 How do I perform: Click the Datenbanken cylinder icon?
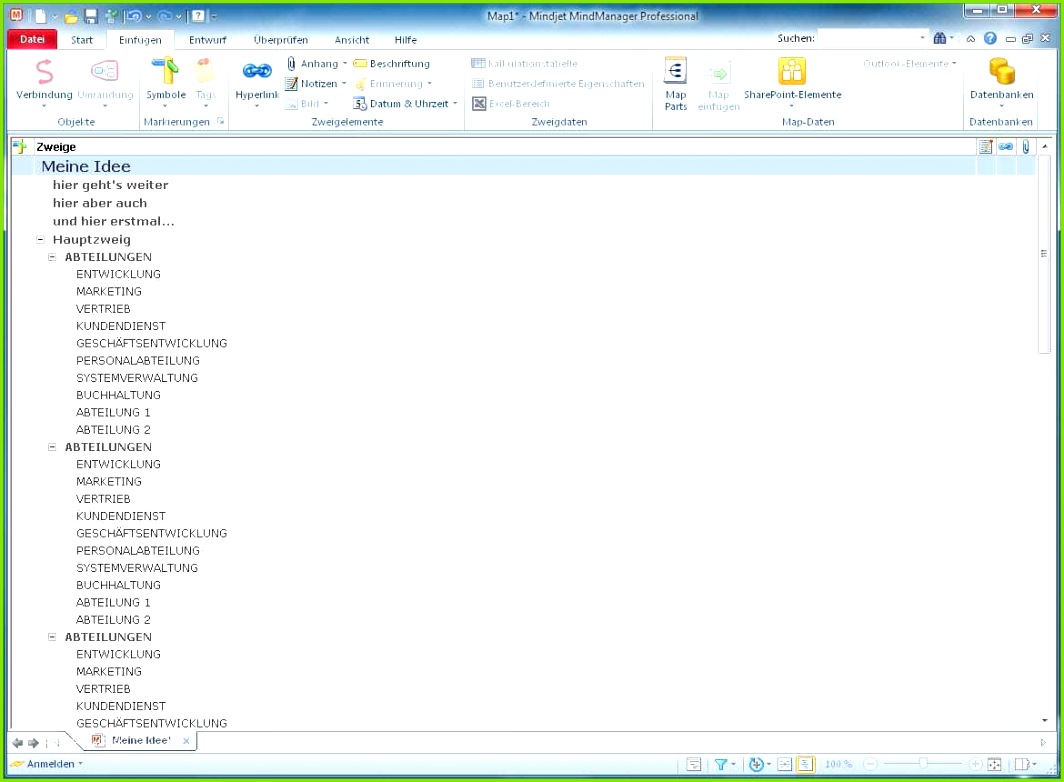(x=1002, y=71)
